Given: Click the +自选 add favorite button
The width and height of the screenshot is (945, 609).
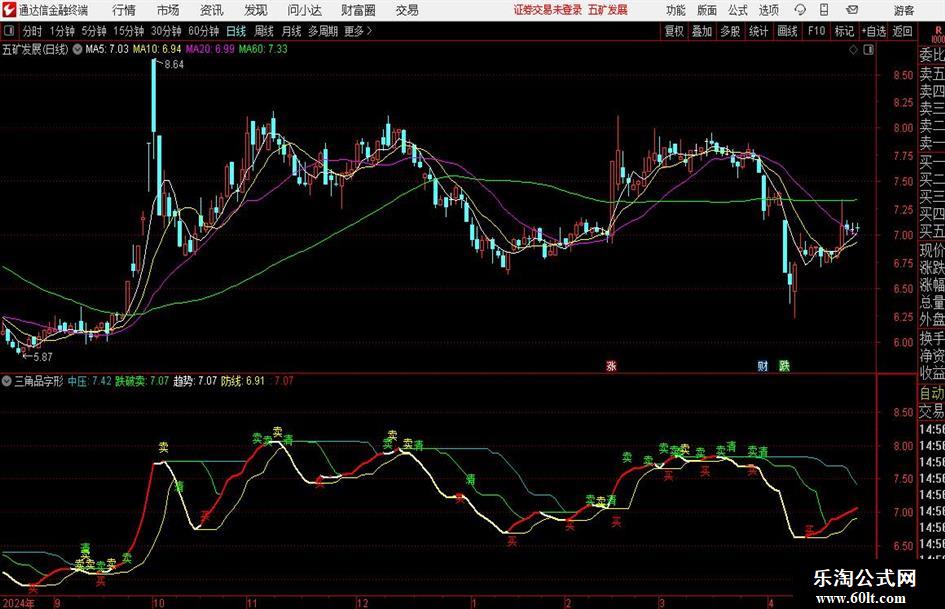Looking at the screenshot, I should 873,31.
